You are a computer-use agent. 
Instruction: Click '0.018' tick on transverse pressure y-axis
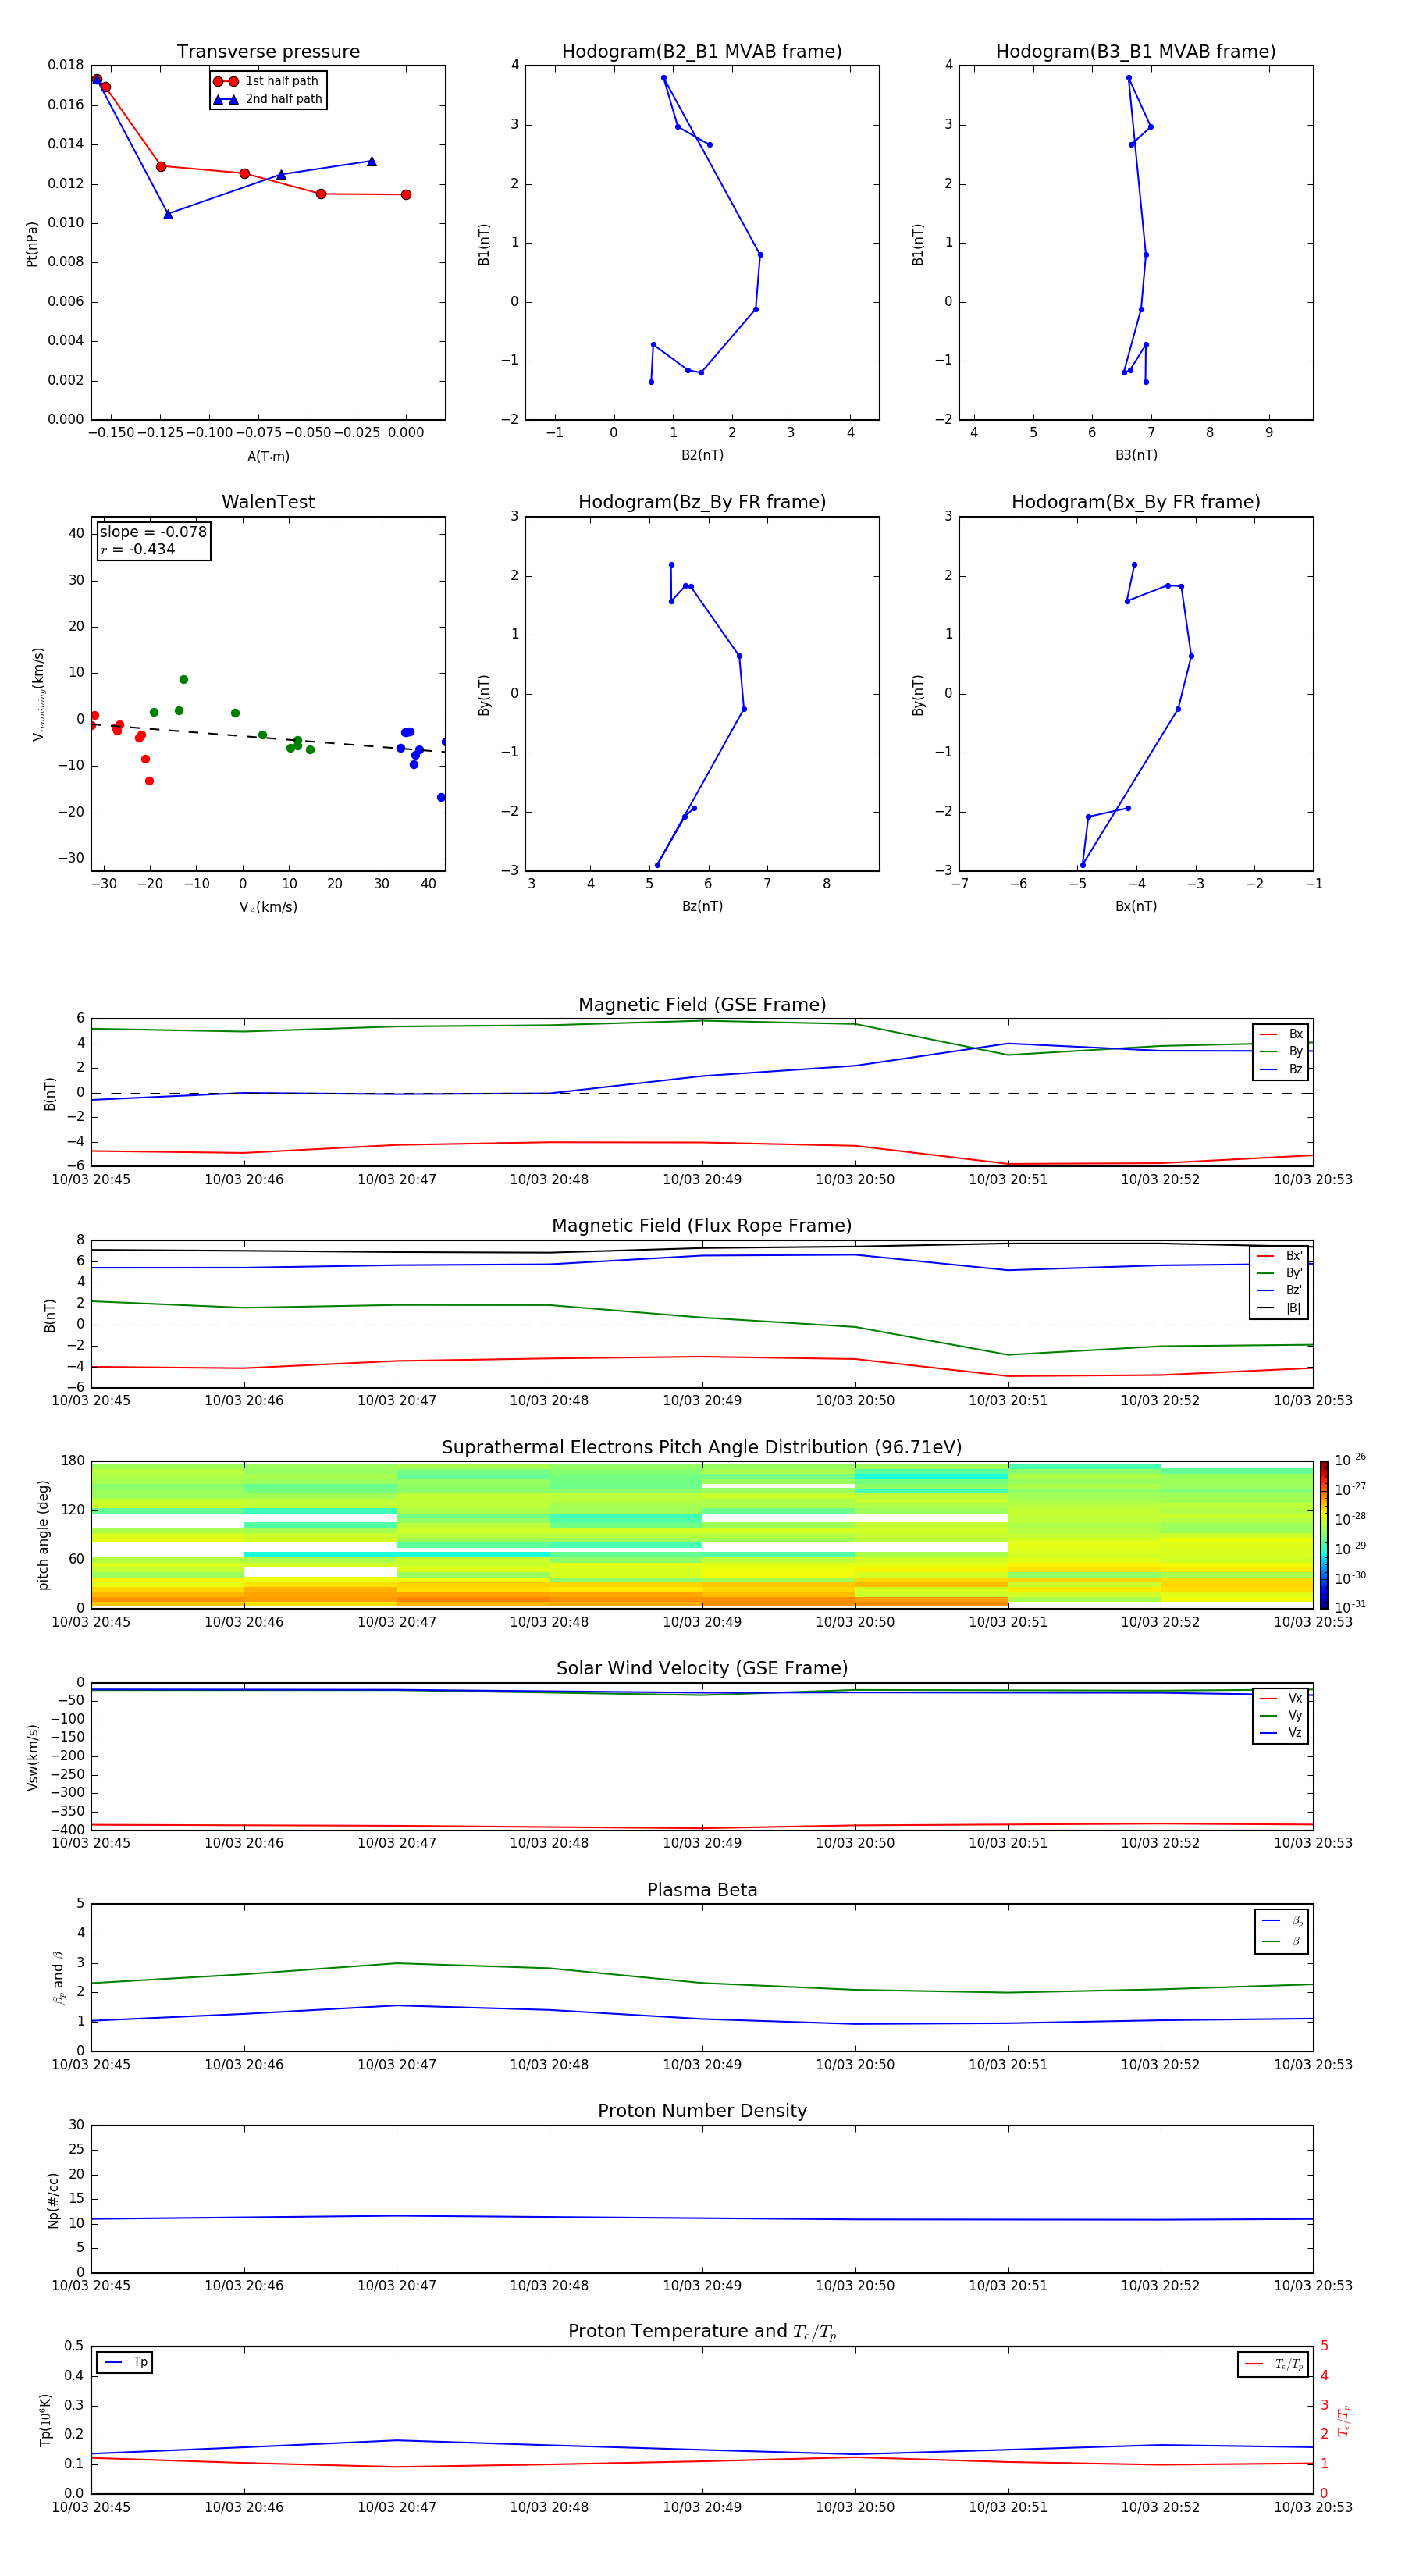[66, 65]
